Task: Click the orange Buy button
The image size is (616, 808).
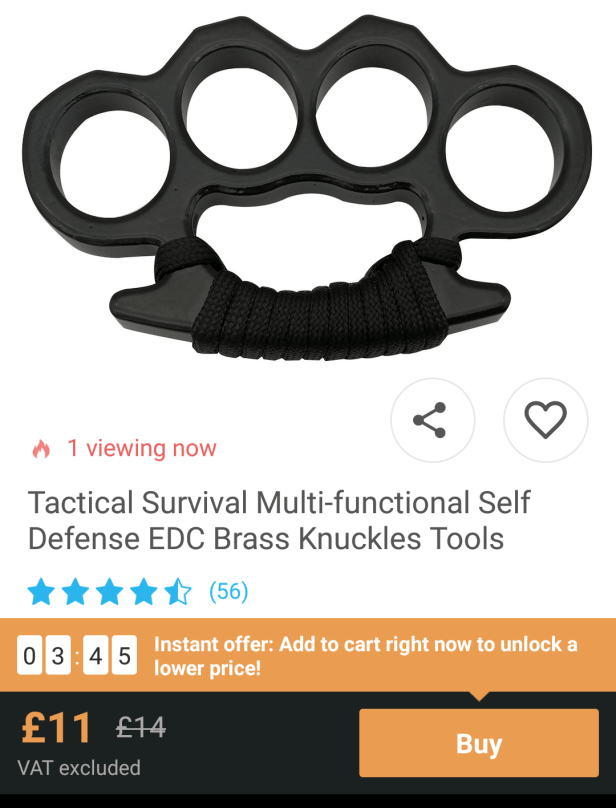Action: 478,743
